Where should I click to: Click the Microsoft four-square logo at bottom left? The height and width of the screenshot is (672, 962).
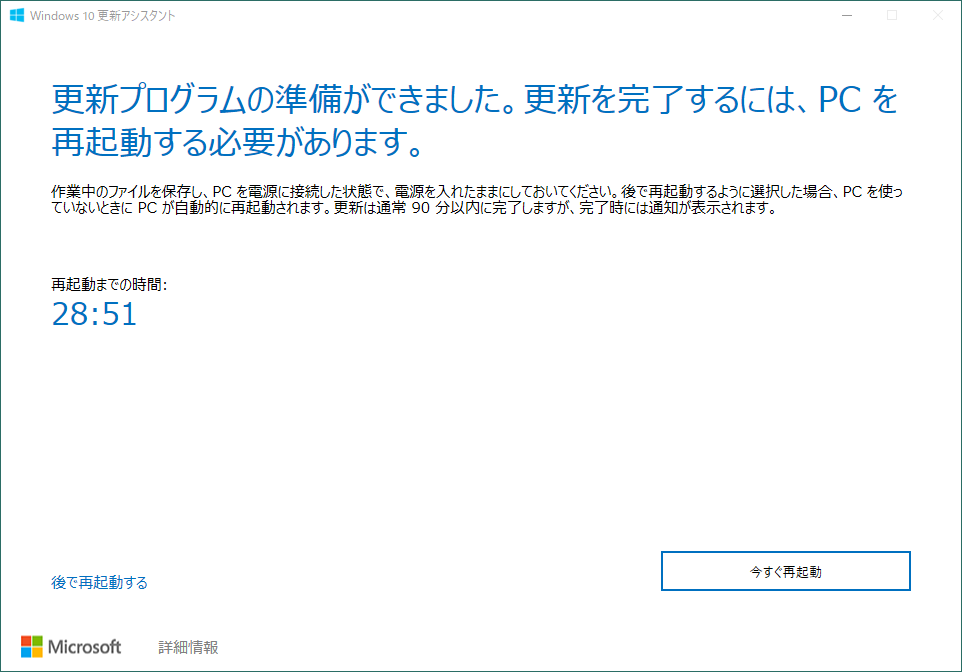point(30,647)
